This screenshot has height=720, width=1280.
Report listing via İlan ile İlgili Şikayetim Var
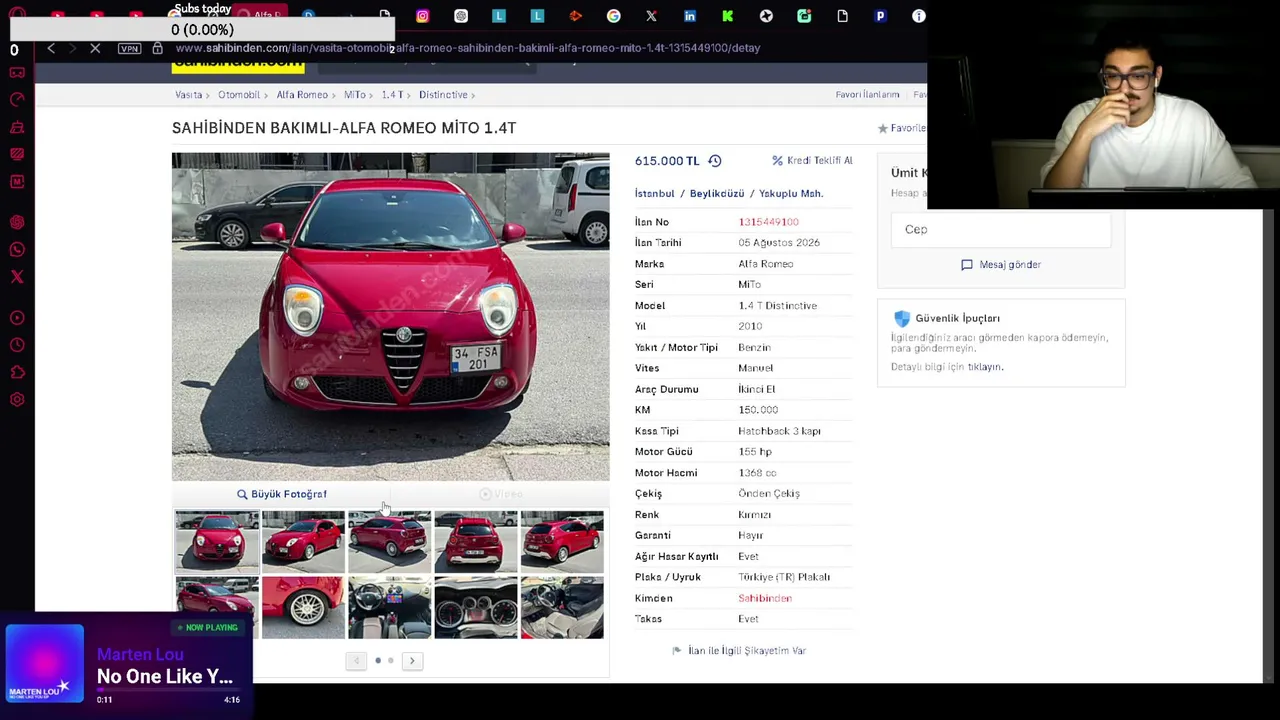[x=739, y=651]
